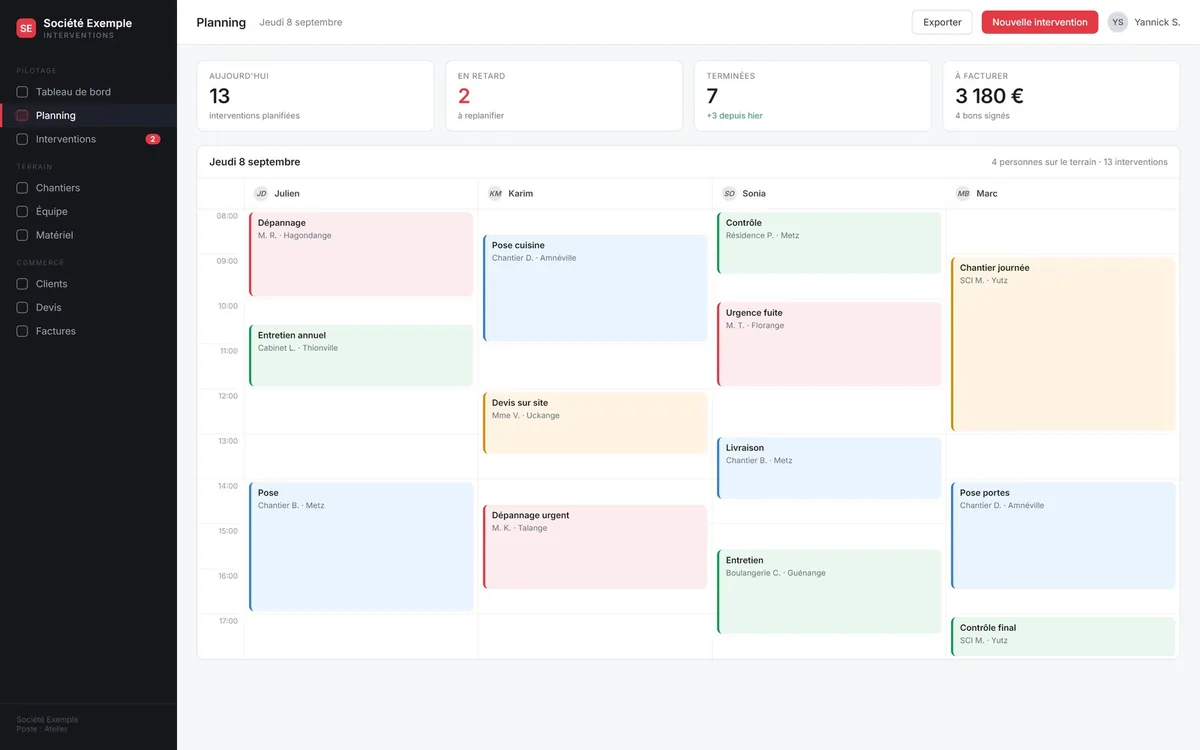1200x750 pixels.
Task: Click the red SE logo in the sidebar
Action: pos(26,28)
